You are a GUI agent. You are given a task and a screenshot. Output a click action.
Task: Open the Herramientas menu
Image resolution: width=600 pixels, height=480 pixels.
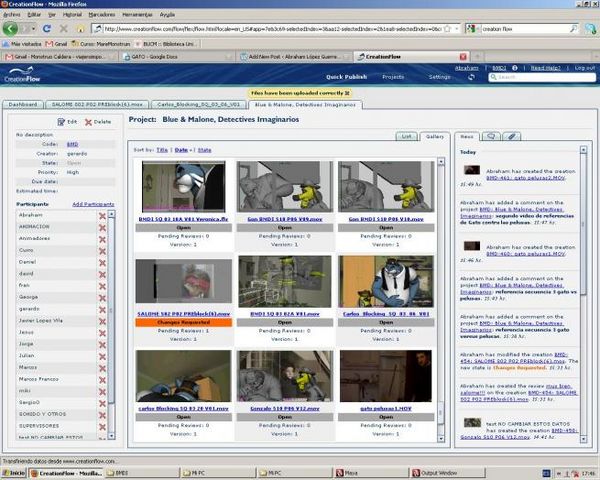pyautogui.click(x=137, y=15)
